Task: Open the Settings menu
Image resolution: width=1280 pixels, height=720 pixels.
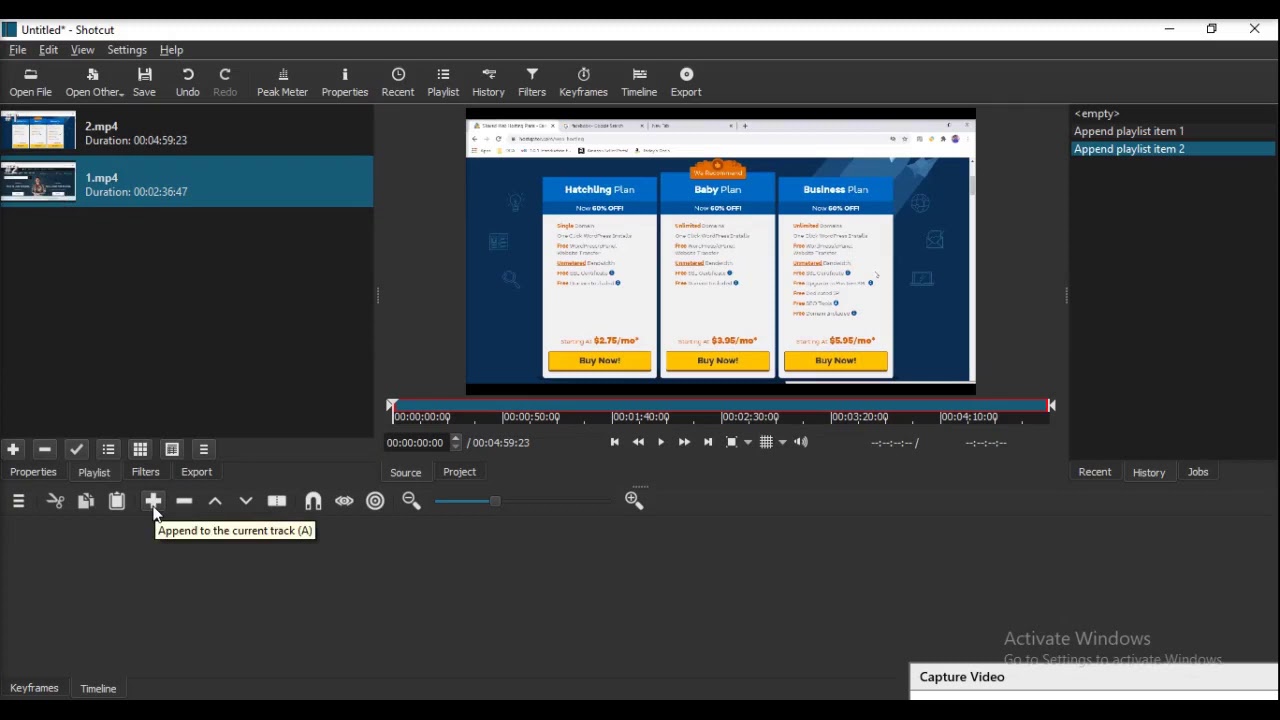Action: [128, 51]
